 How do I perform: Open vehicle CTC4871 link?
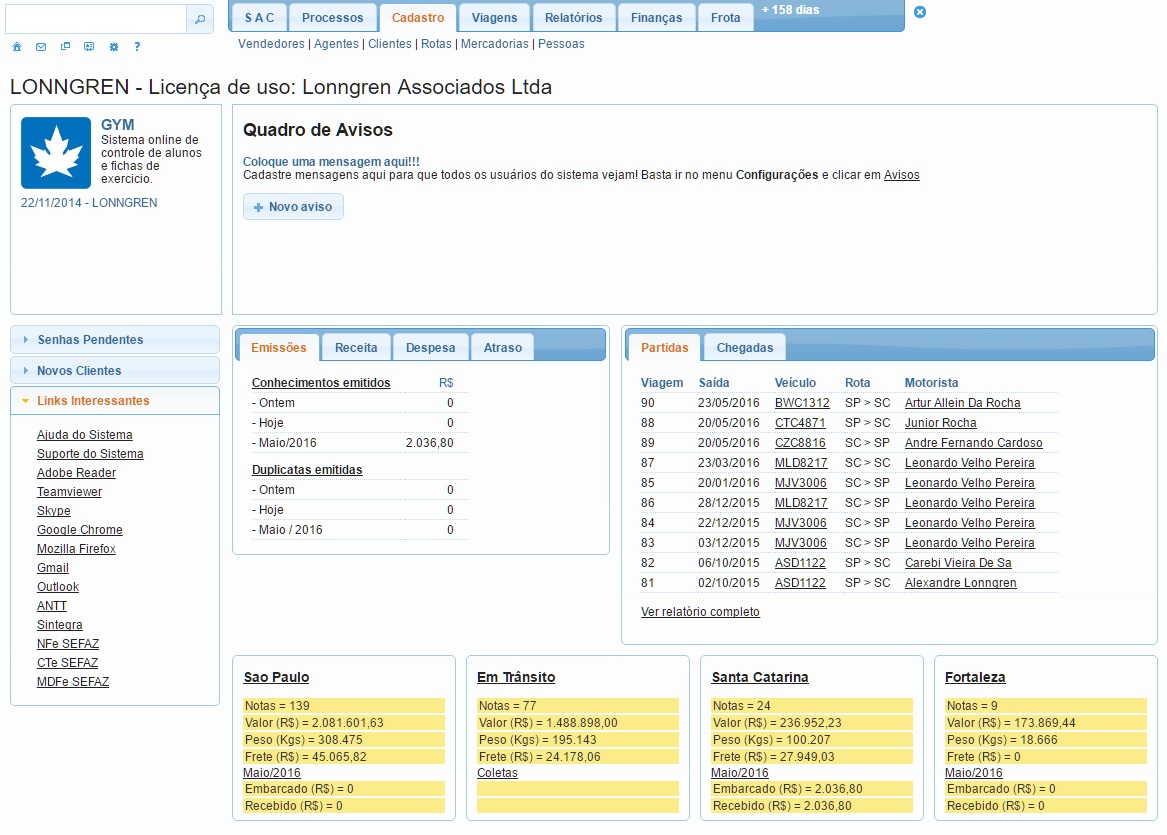click(x=800, y=423)
